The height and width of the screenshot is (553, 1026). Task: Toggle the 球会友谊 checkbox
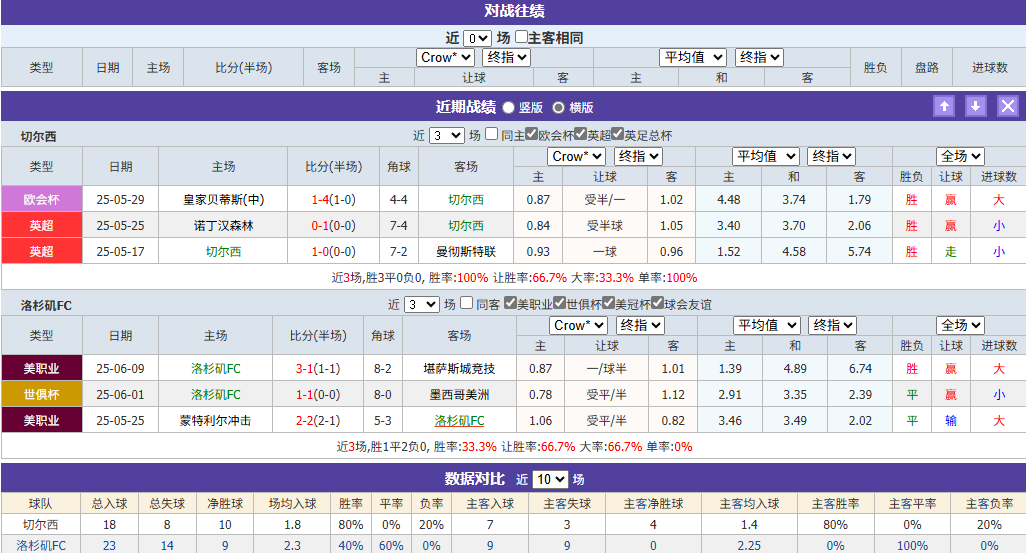657,304
